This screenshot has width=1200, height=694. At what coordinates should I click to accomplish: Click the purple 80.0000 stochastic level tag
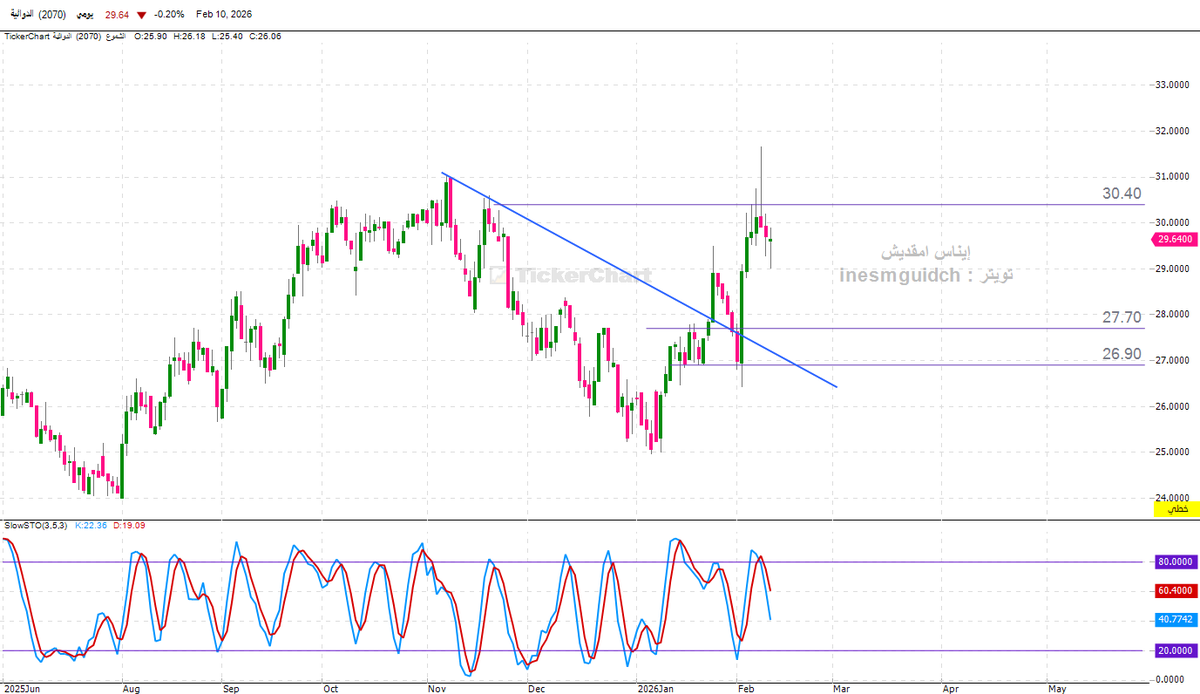1177,562
